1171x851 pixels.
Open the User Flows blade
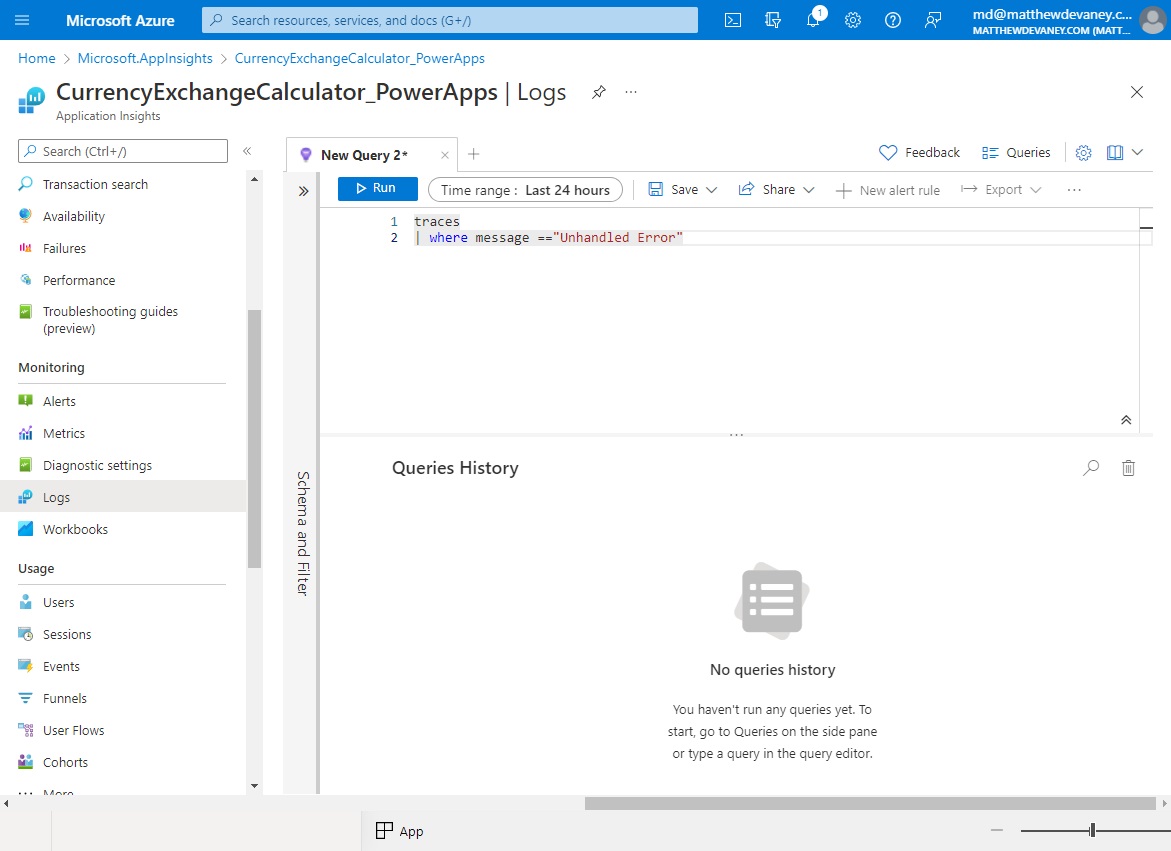pos(73,730)
